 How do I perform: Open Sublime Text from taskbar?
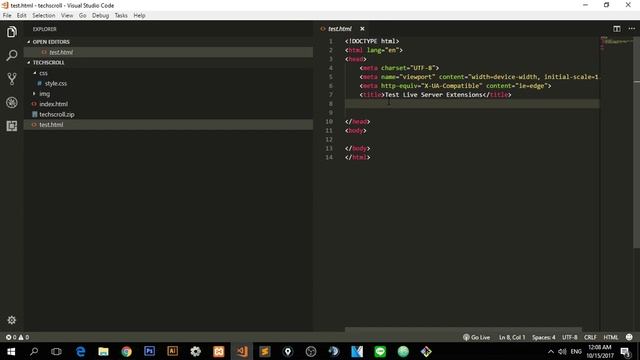[x=265, y=351]
